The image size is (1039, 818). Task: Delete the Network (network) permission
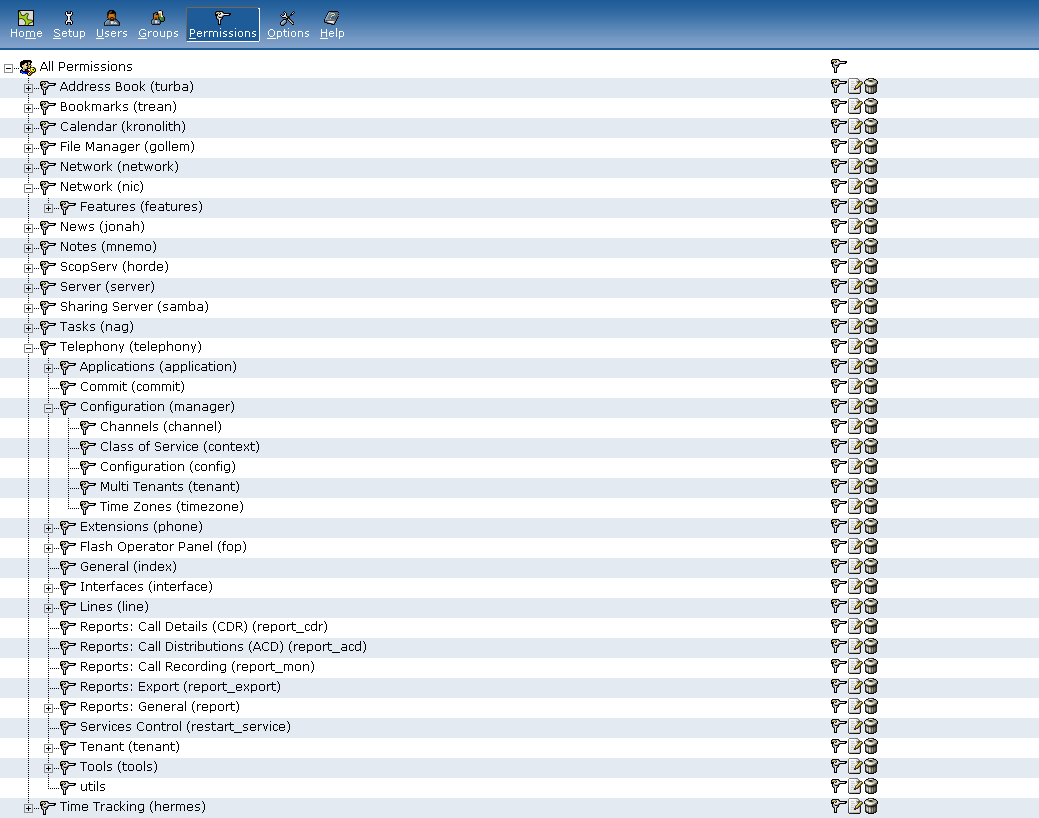click(x=871, y=166)
